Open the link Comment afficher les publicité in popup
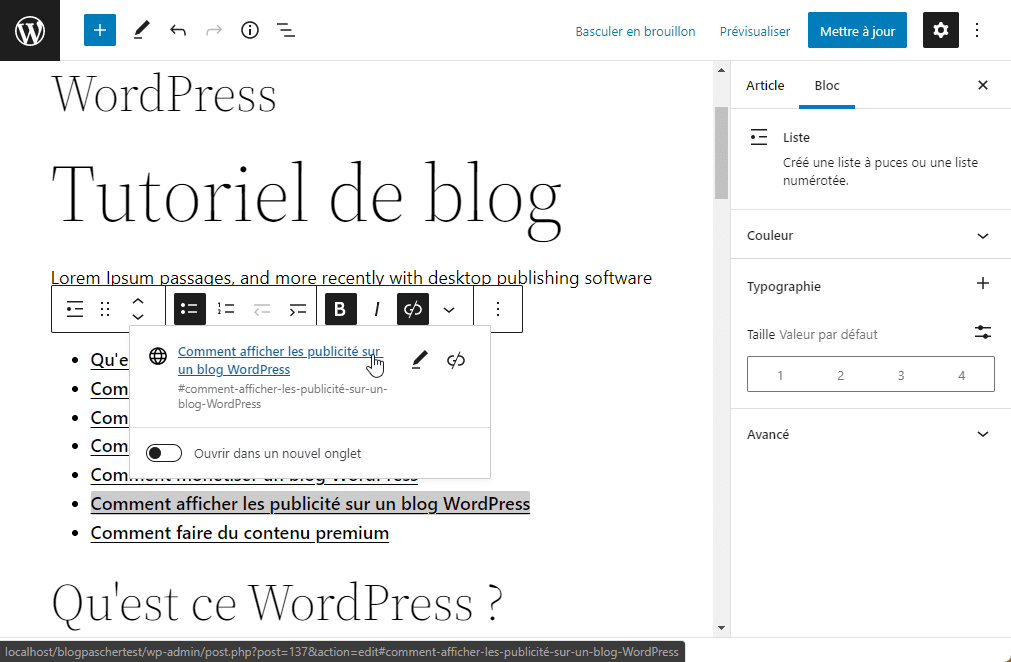 279,360
